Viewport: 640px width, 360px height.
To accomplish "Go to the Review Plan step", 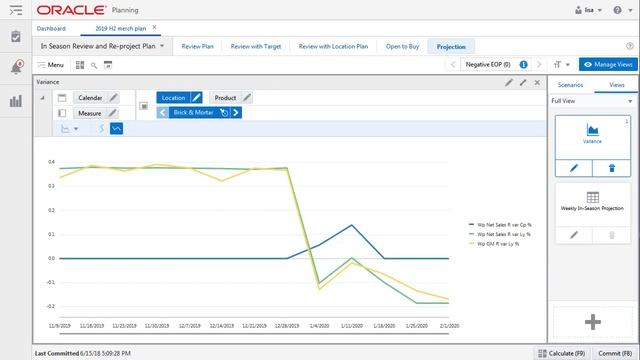I will click(x=198, y=47).
